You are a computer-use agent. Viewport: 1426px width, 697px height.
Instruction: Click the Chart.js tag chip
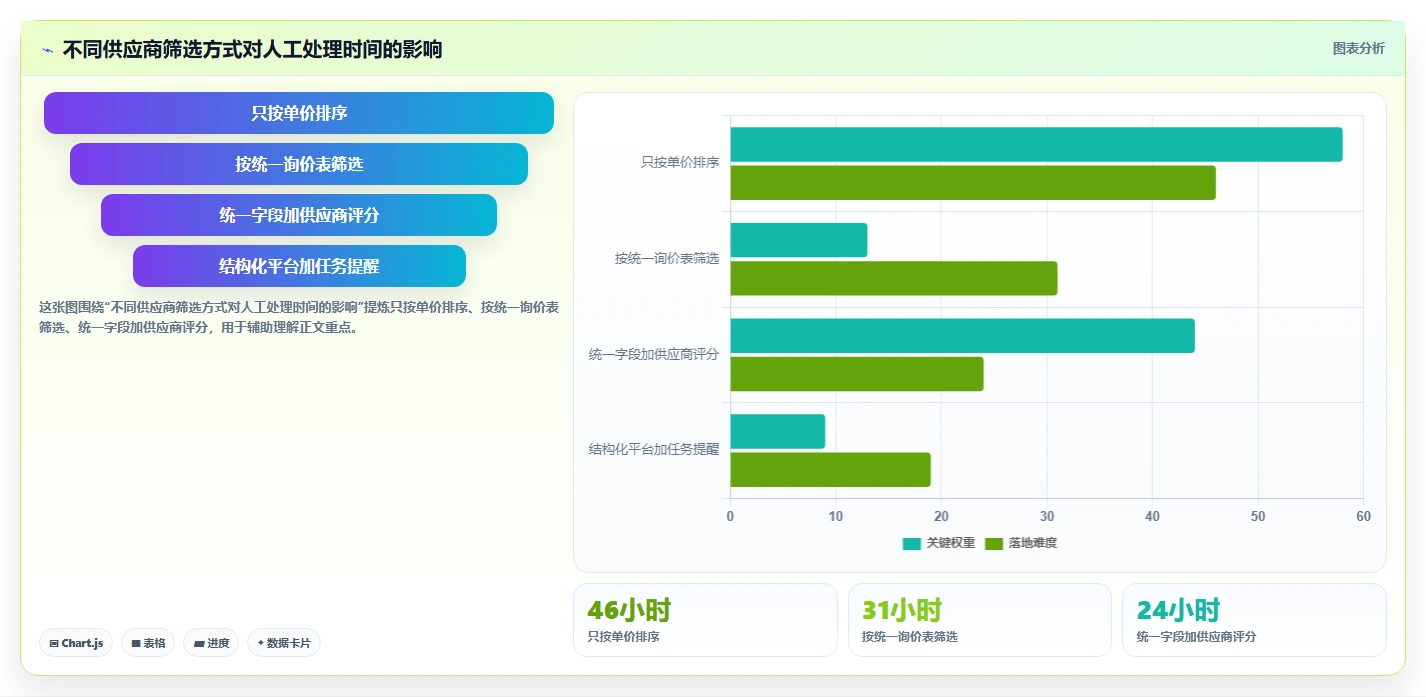tap(76, 643)
